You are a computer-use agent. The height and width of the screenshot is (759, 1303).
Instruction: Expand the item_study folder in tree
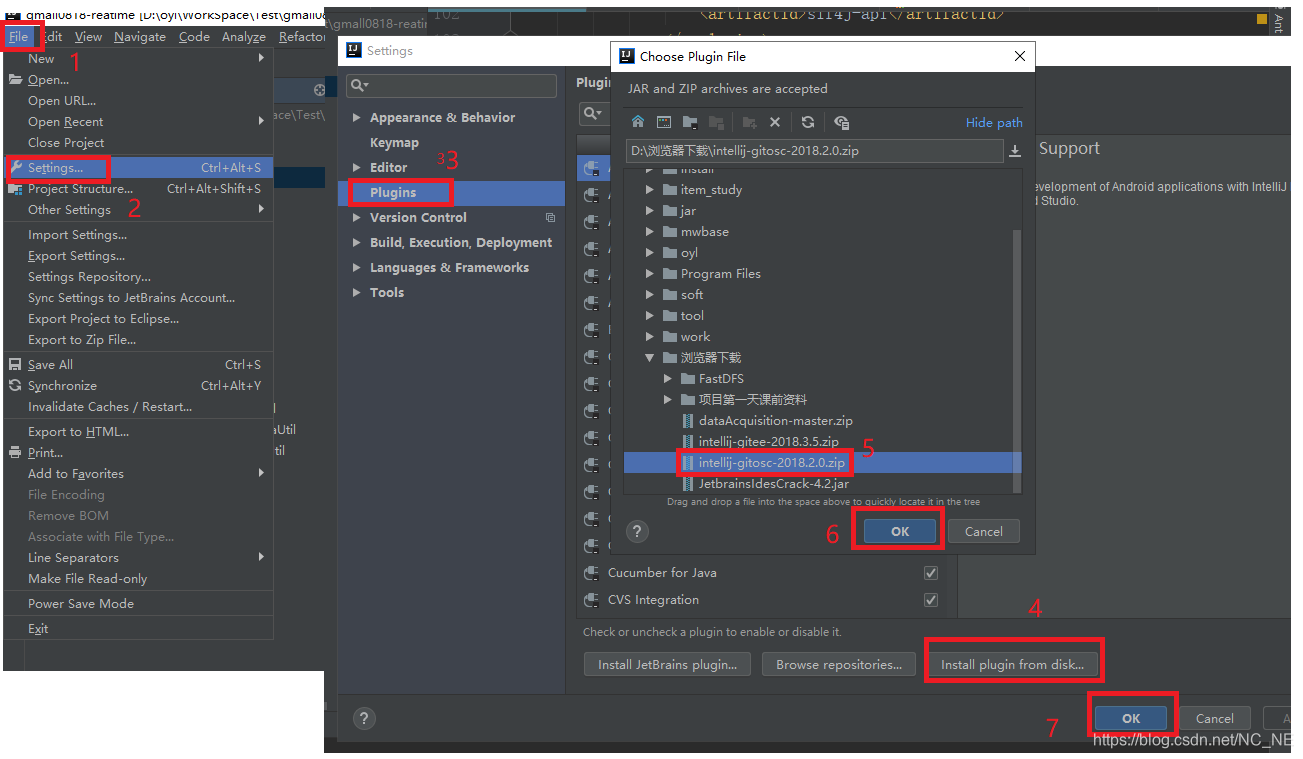coord(649,189)
